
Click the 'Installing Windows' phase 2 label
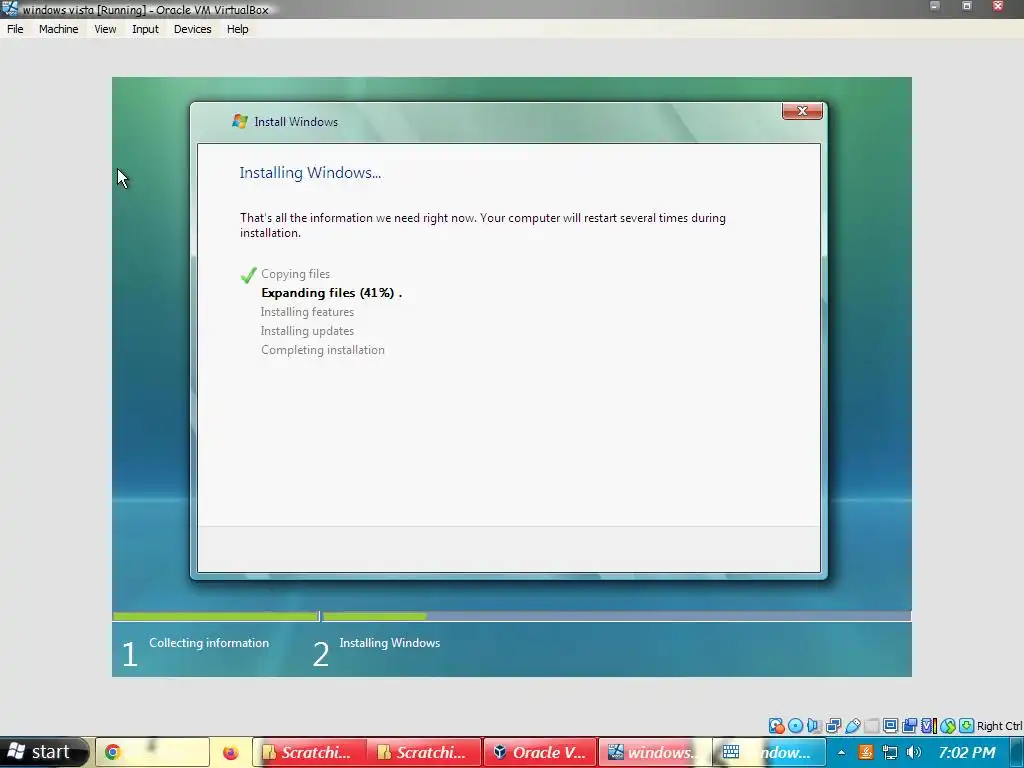389,643
